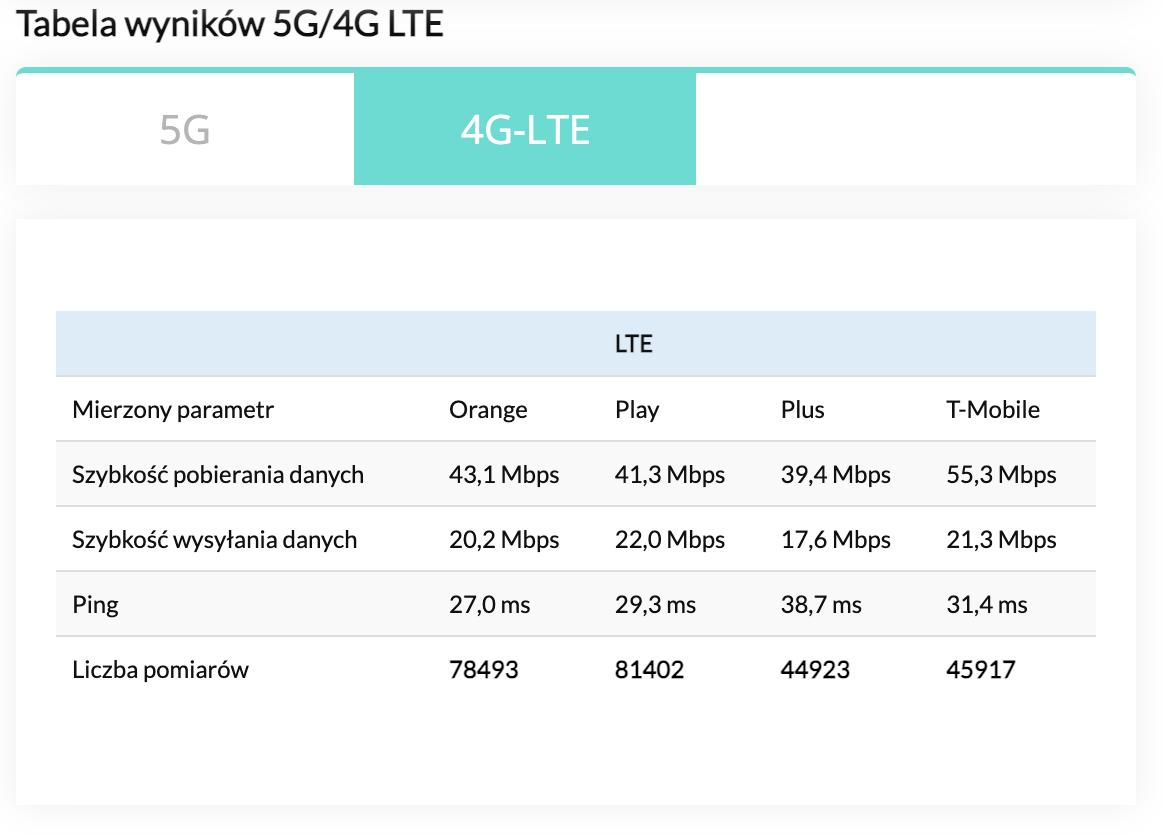Click Plus ping value 38,7 ms
1162x836 pixels.
pos(821,605)
